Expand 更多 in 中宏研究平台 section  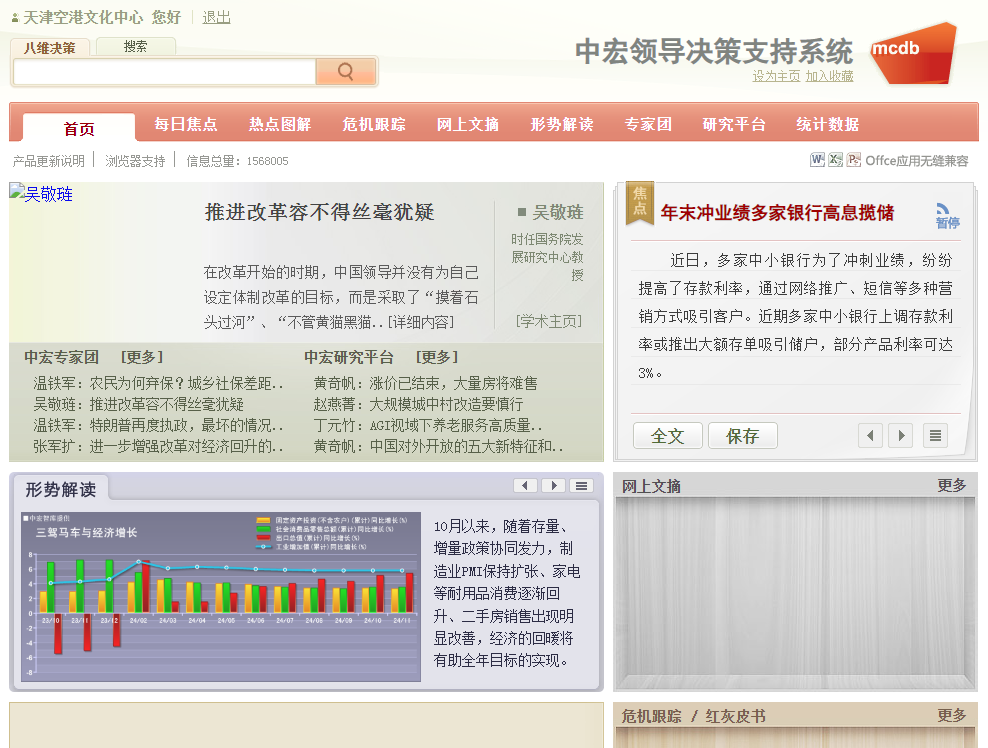tap(436, 357)
